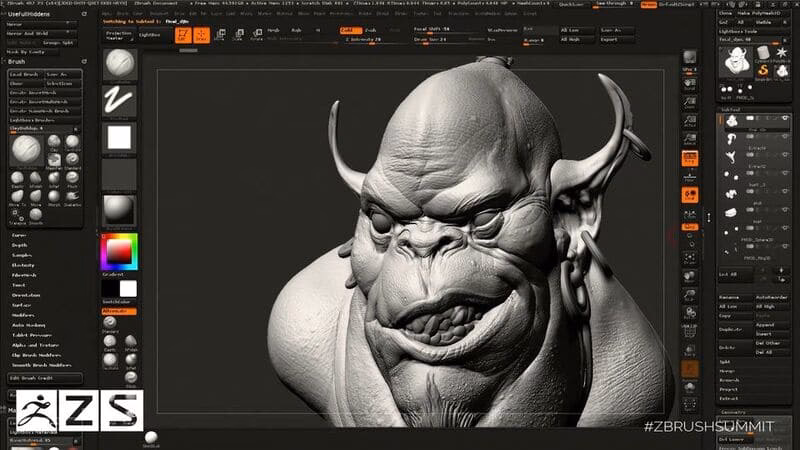
Task: Toggle Local transformations on right shelf
Action: [x=690, y=195]
